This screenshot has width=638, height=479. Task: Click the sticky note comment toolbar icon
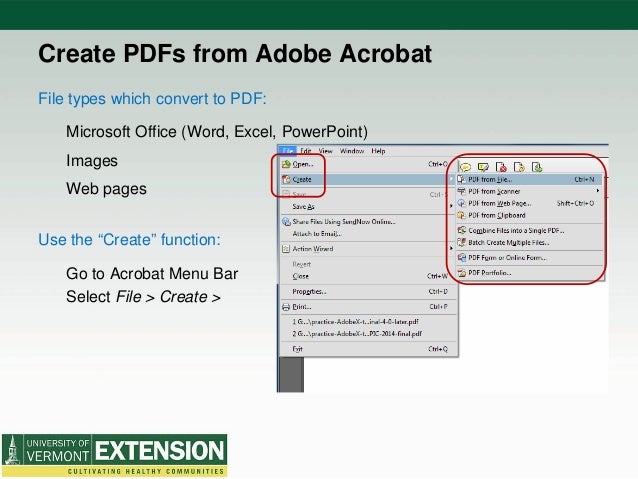point(465,167)
